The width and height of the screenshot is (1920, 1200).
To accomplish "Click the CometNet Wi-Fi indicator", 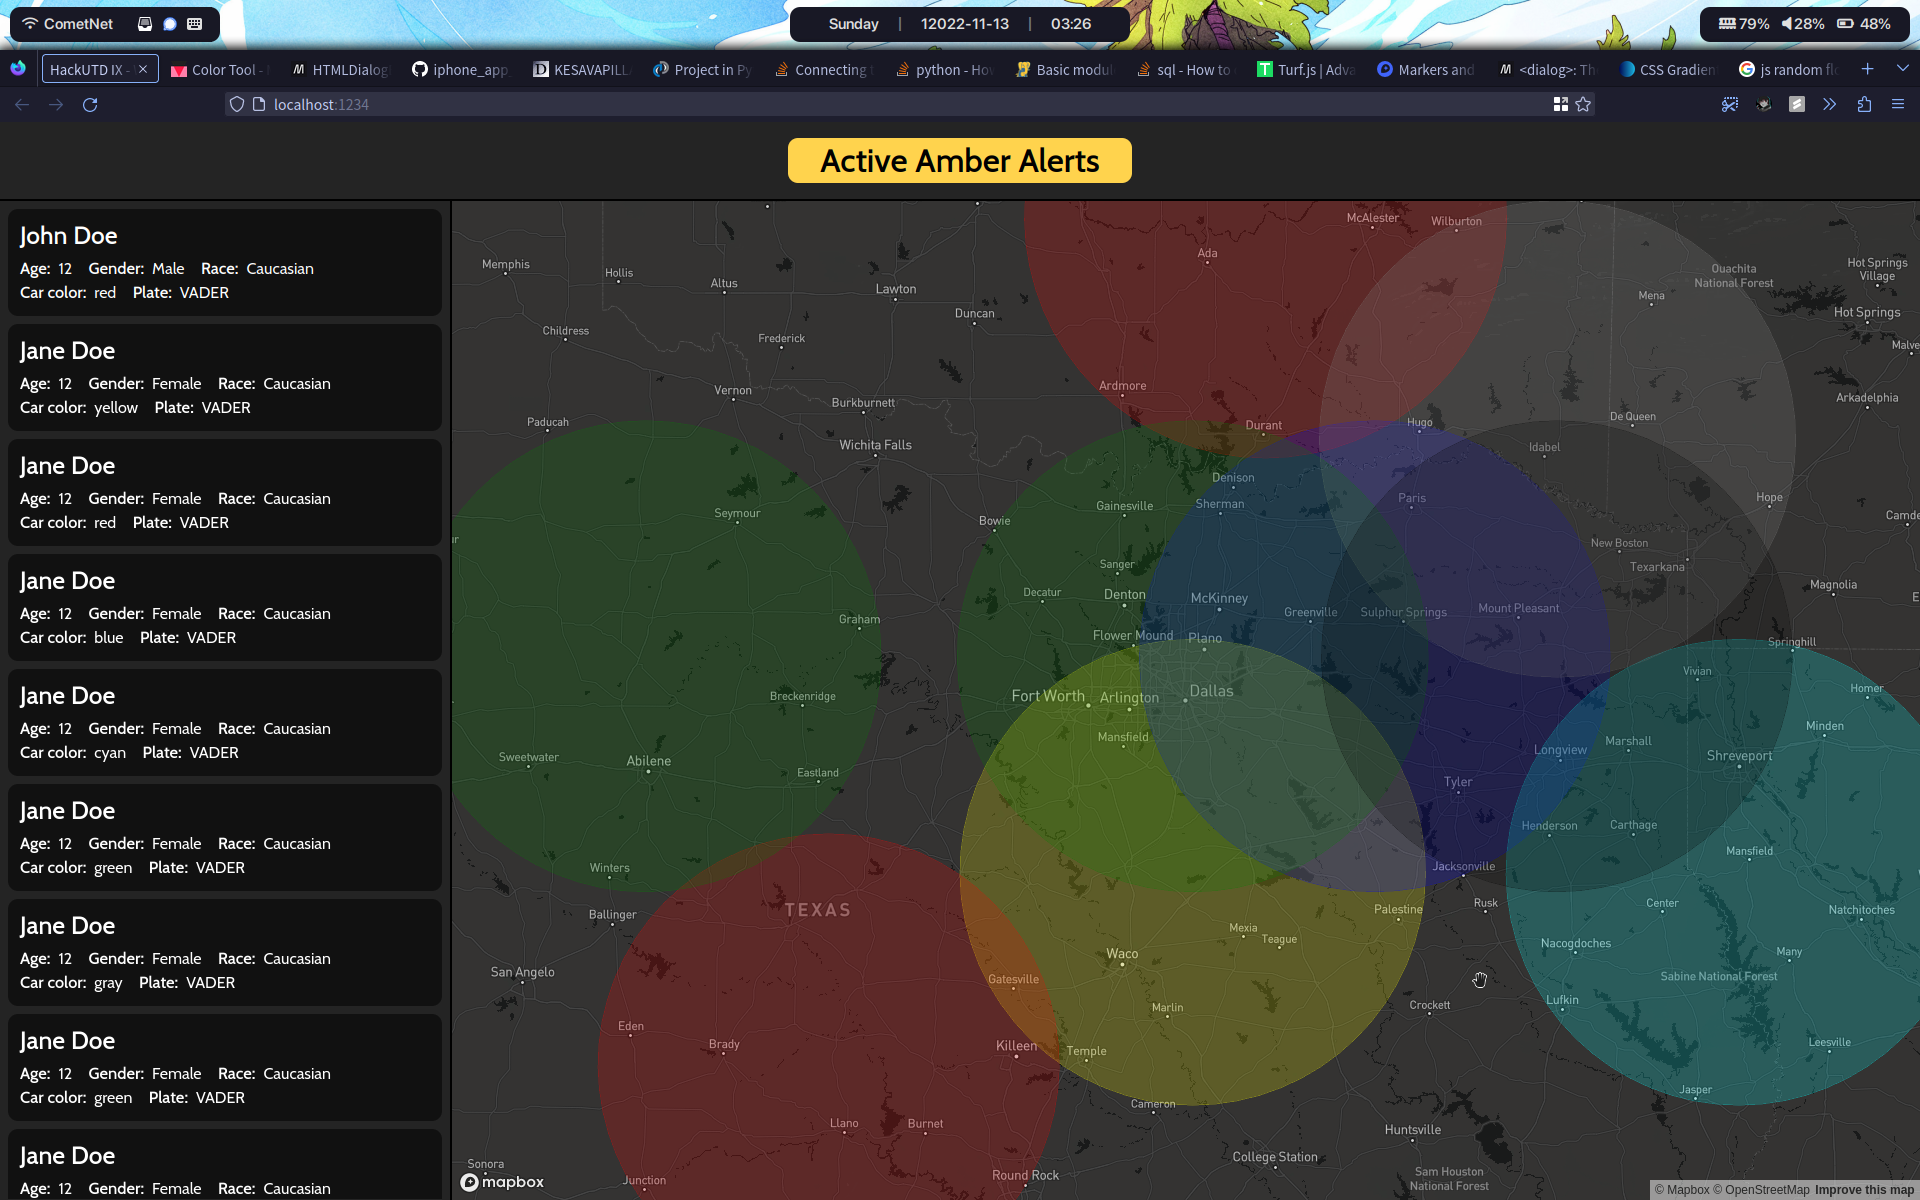I will [67, 24].
